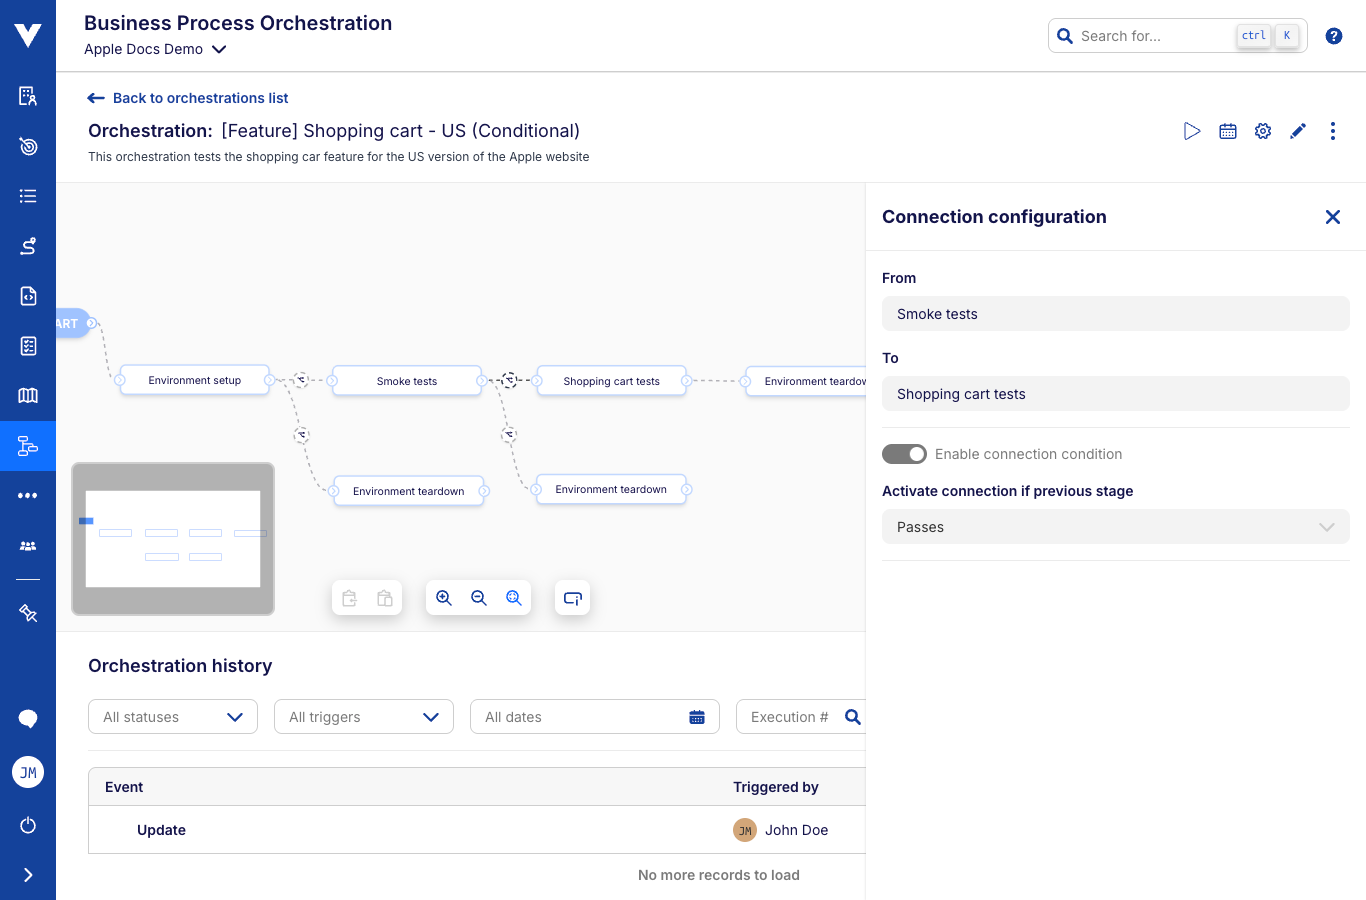This screenshot has height=900, width=1366.
Task: Fit orchestration diagram to screen
Action: pos(513,597)
